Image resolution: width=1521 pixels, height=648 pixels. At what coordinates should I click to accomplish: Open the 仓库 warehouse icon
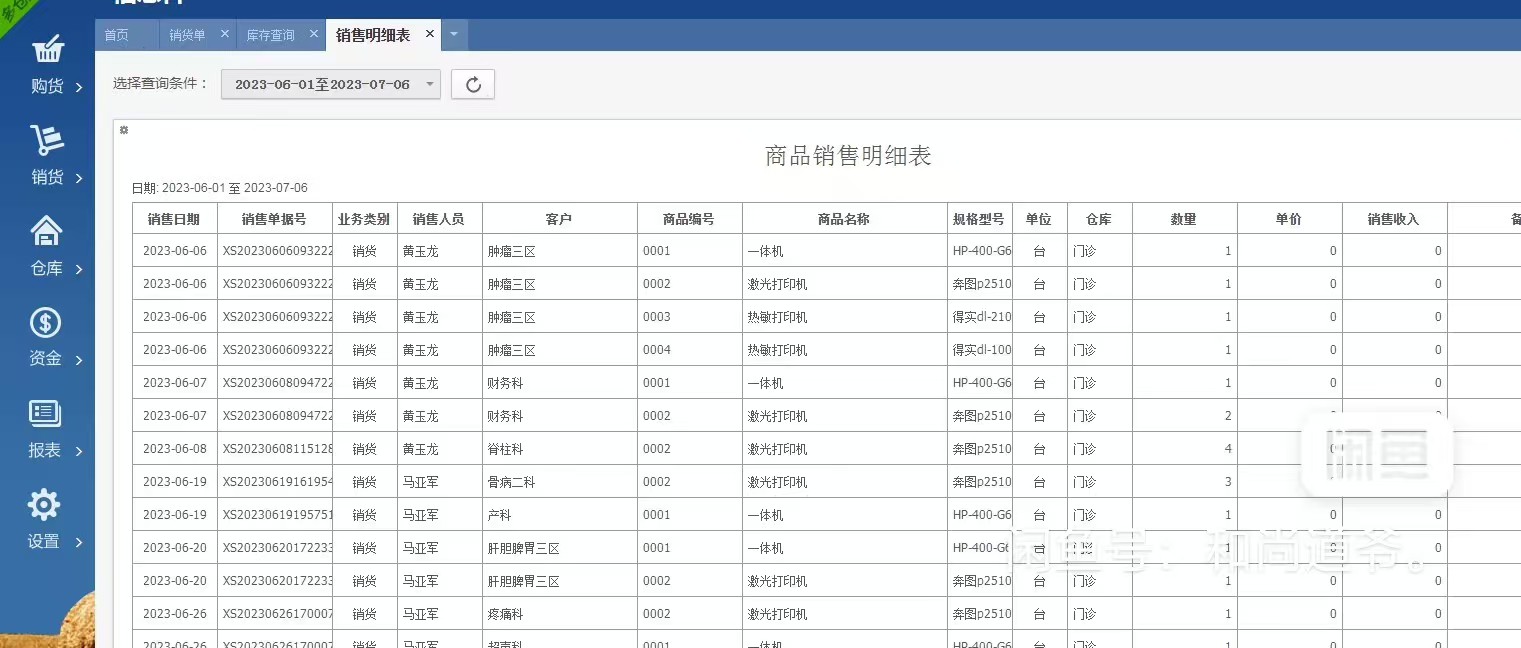pos(47,232)
